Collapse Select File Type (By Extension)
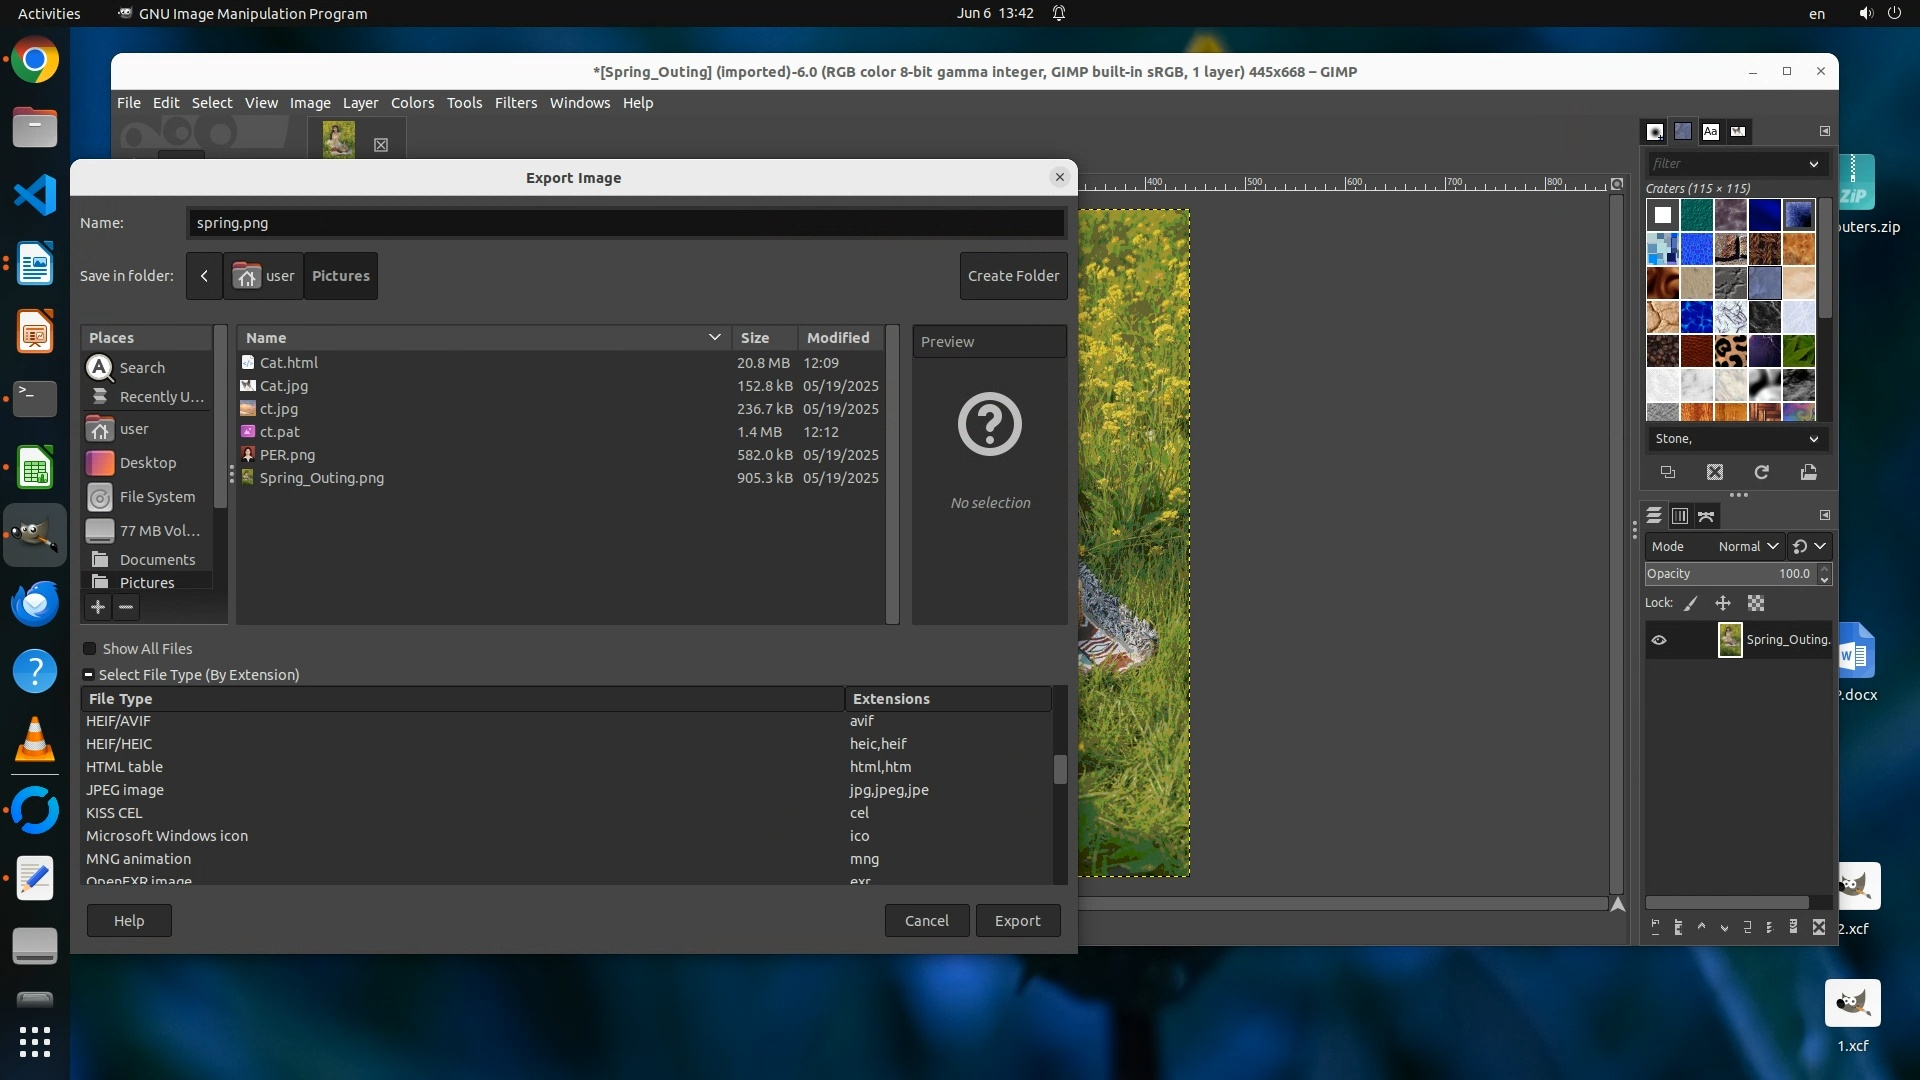Image resolution: width=1920 pixels, height=1080 pixels. pos(89,675)
